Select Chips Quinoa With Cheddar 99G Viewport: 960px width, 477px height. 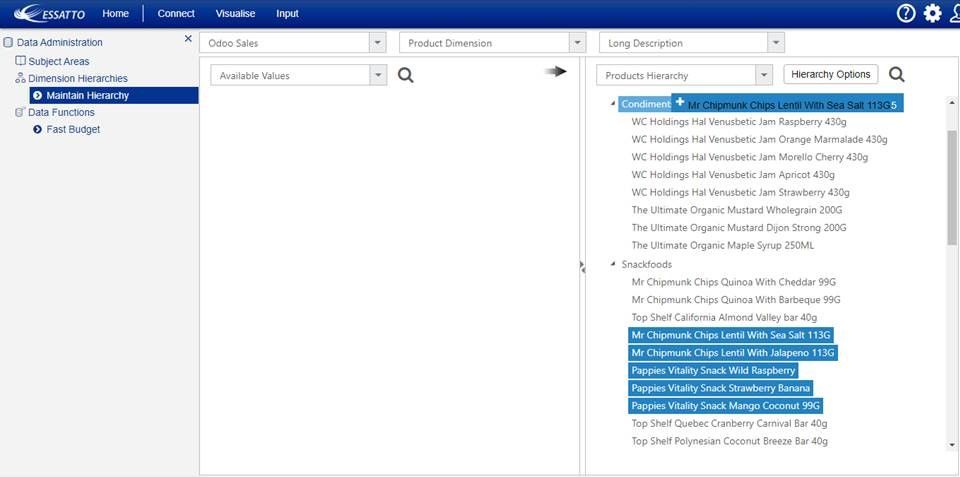tap(733, 282)
